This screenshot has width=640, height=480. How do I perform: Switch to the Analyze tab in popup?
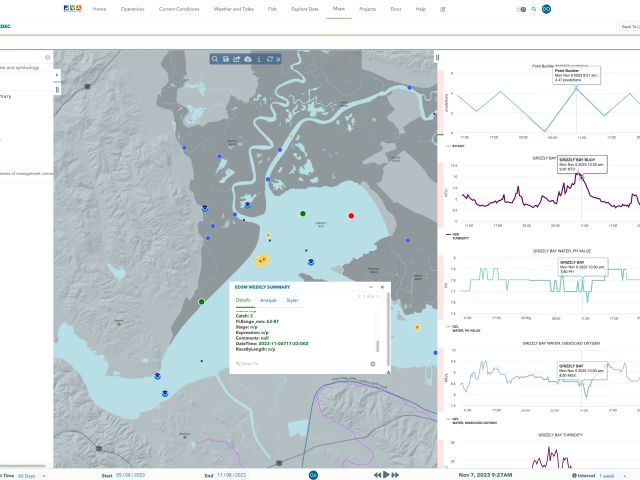click(x=268, y=300)
